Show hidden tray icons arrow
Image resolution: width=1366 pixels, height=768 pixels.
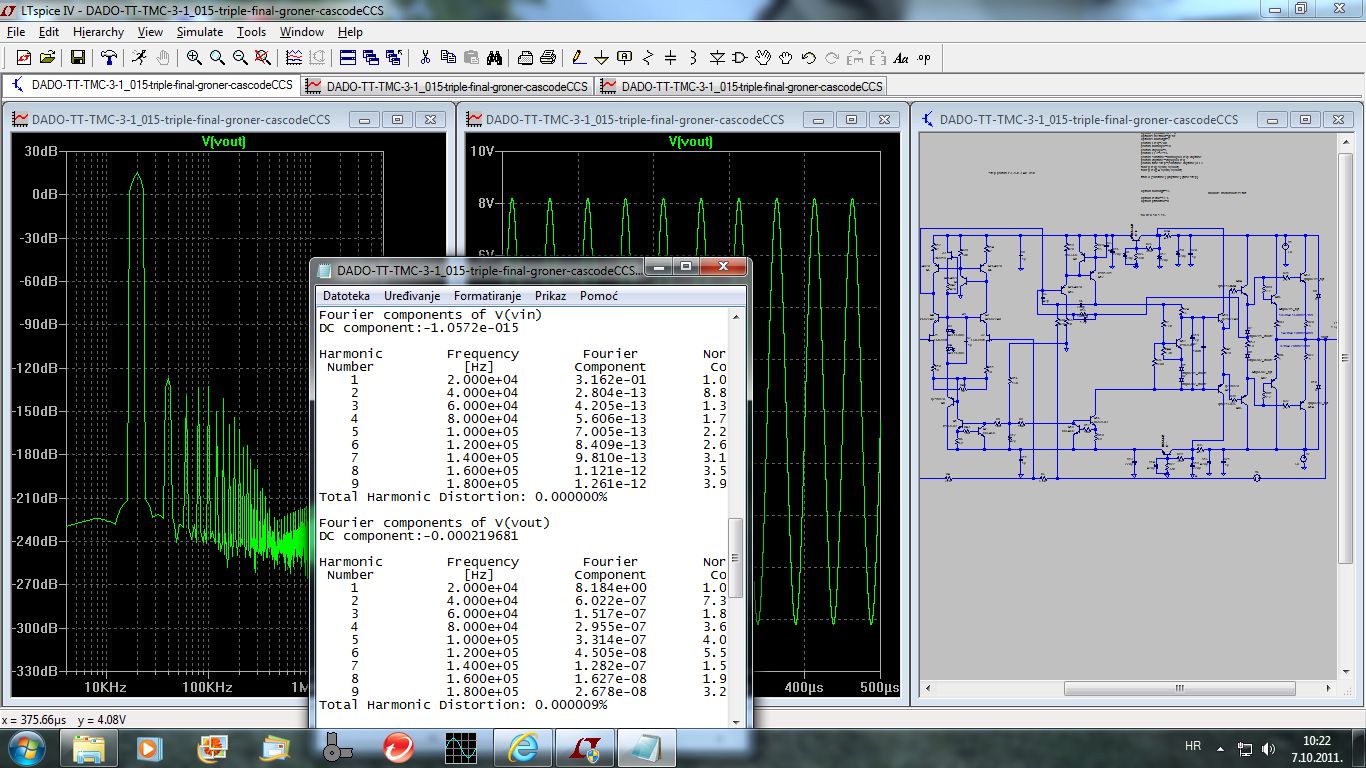point(1220,747)
